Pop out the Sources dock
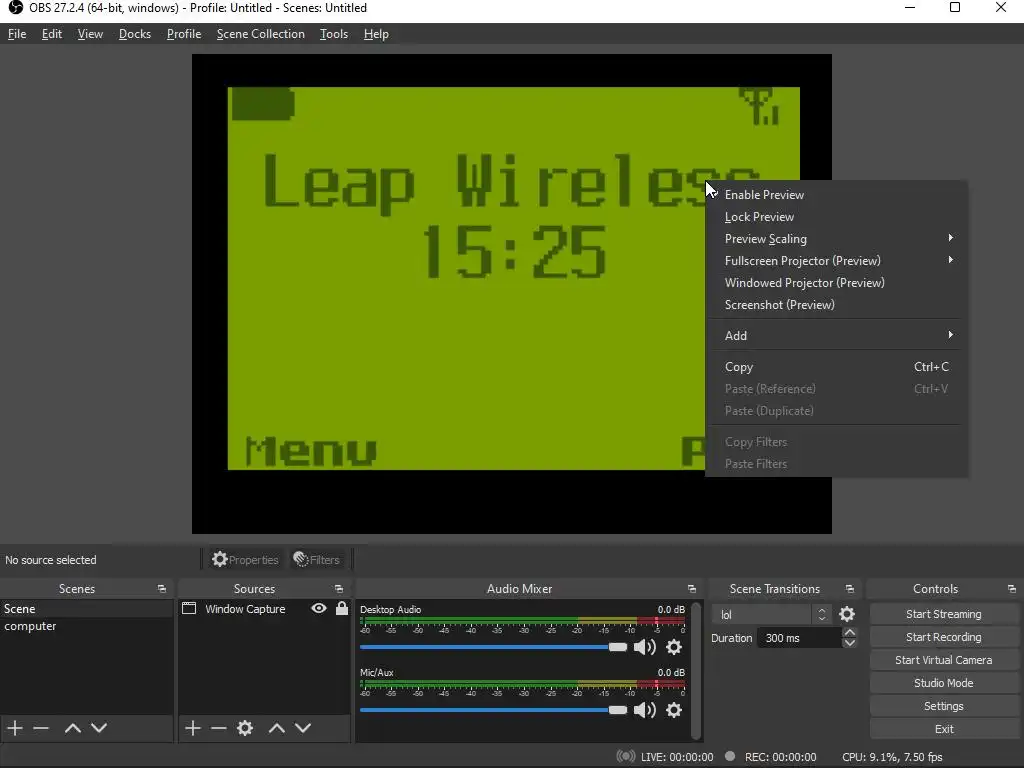 (x=339, y=589)
